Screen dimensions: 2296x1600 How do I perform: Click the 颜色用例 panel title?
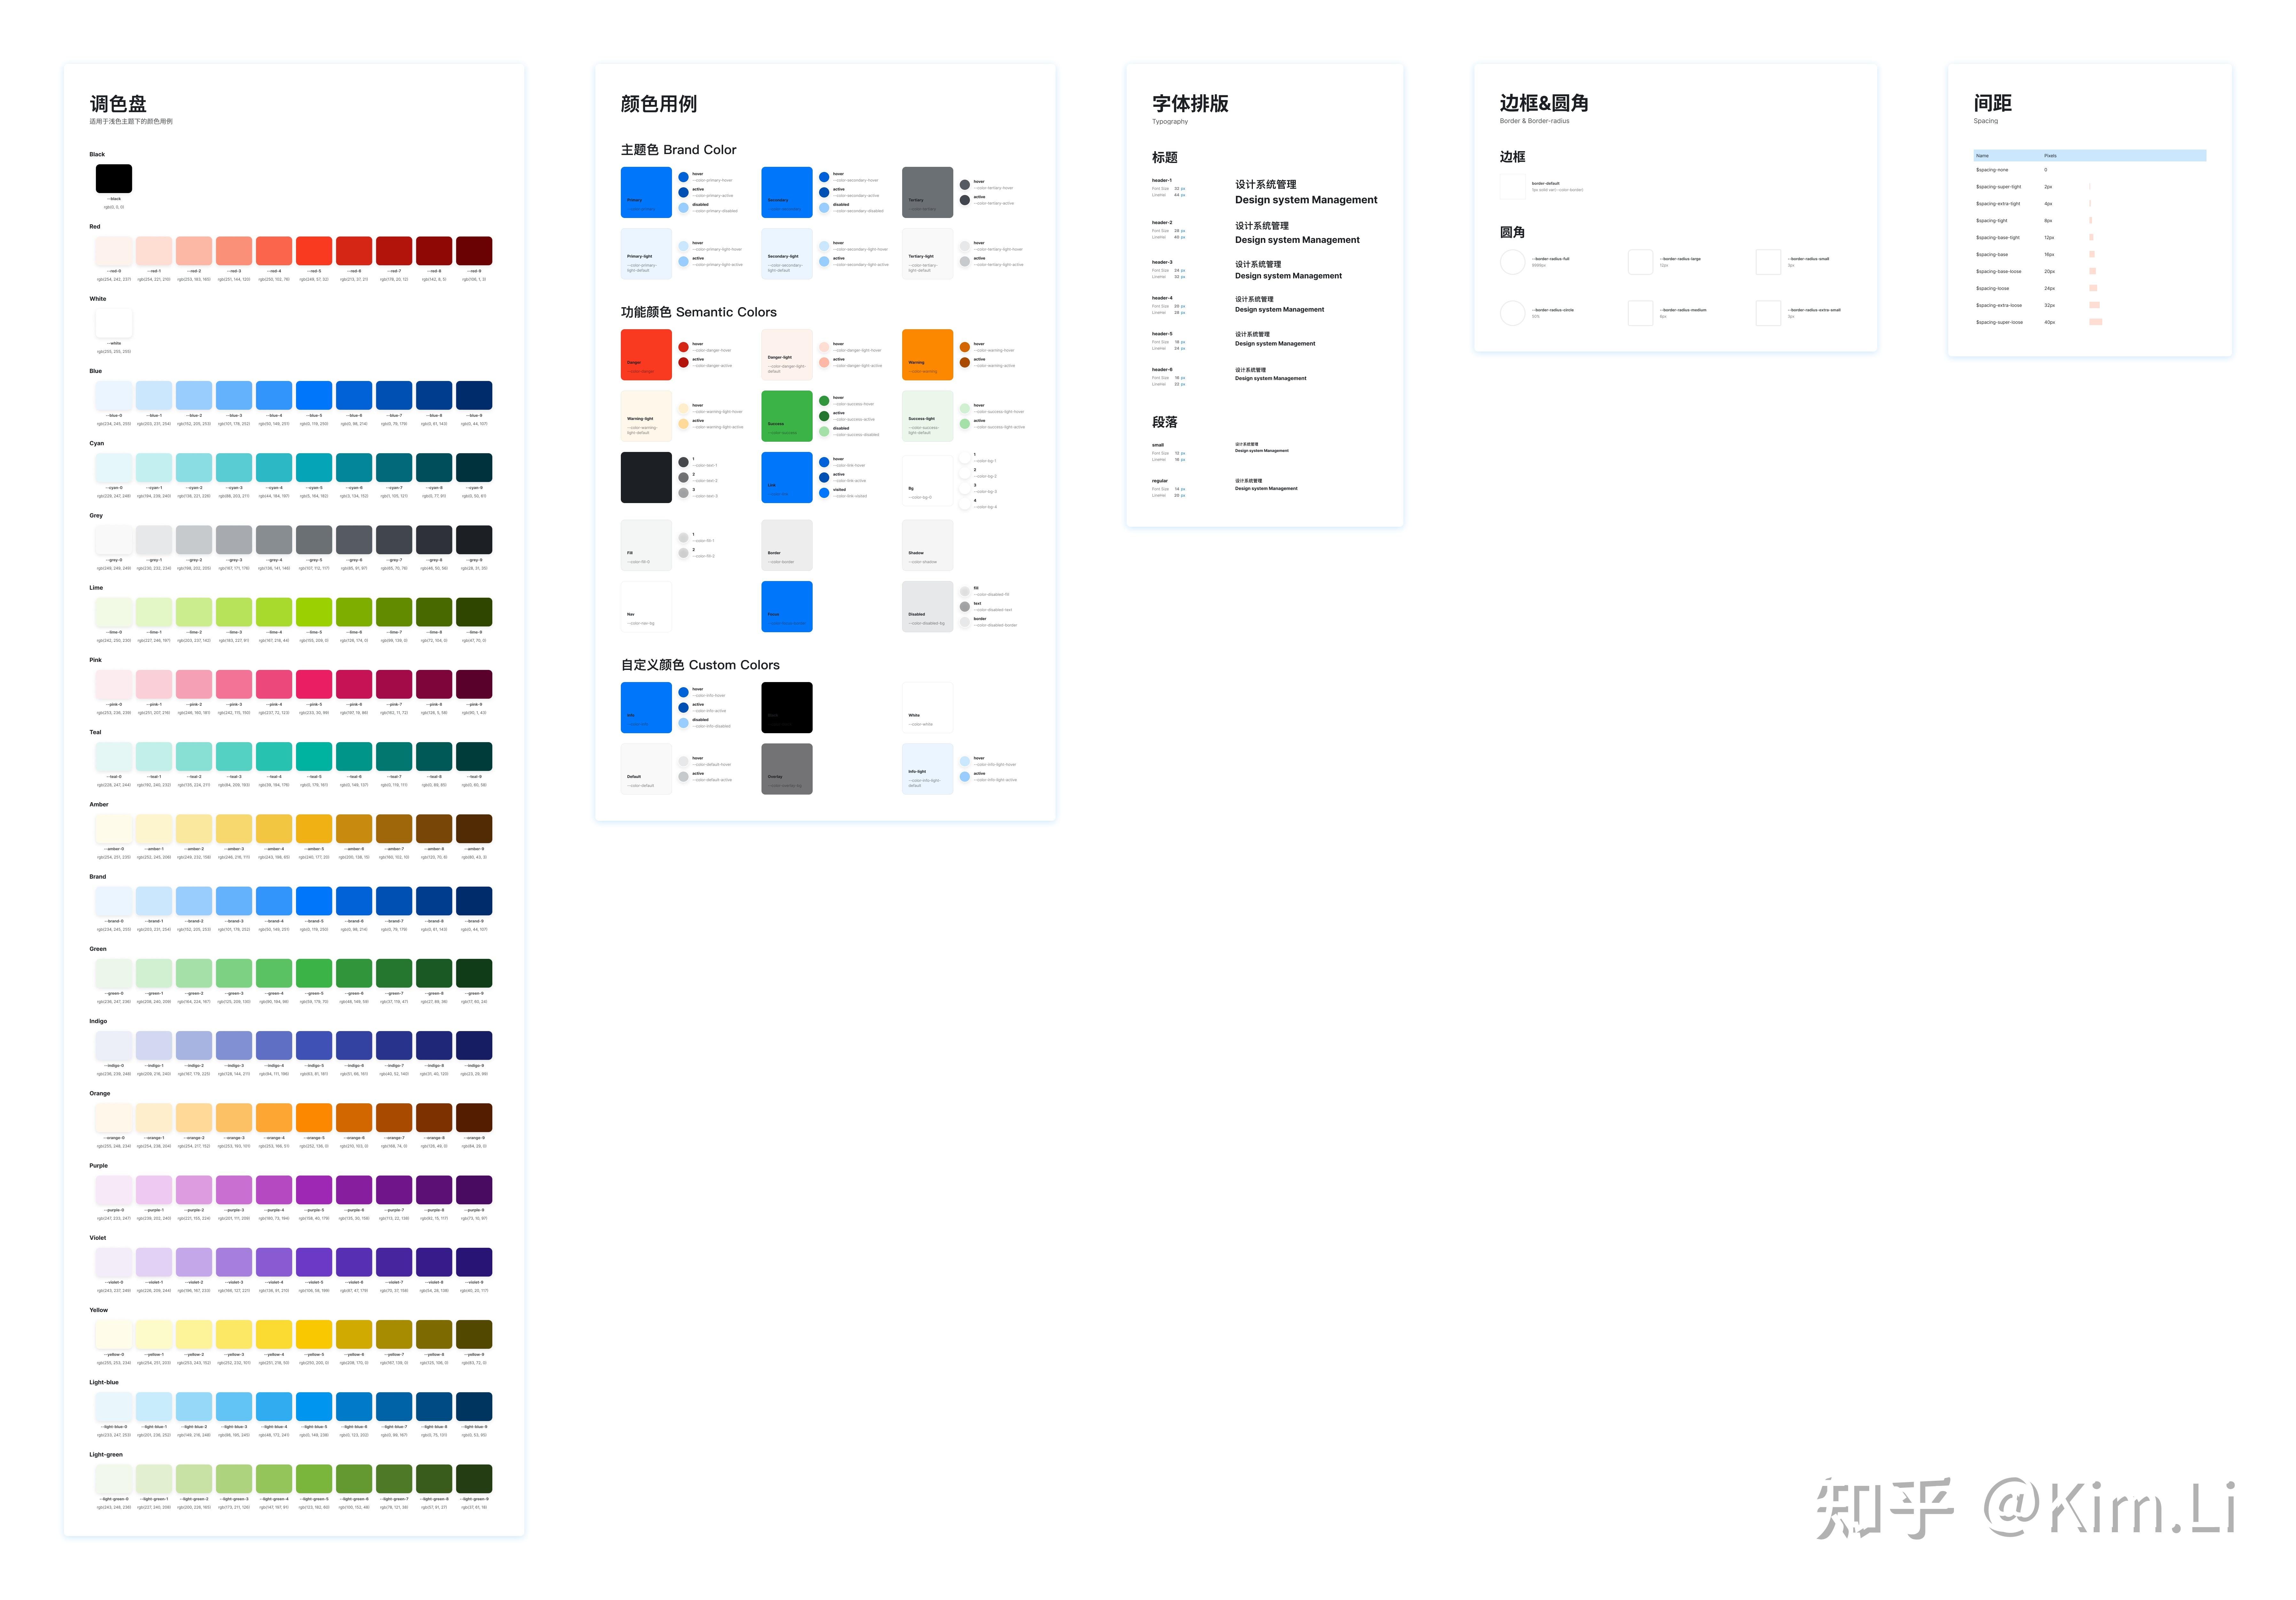tap(659, 104)
